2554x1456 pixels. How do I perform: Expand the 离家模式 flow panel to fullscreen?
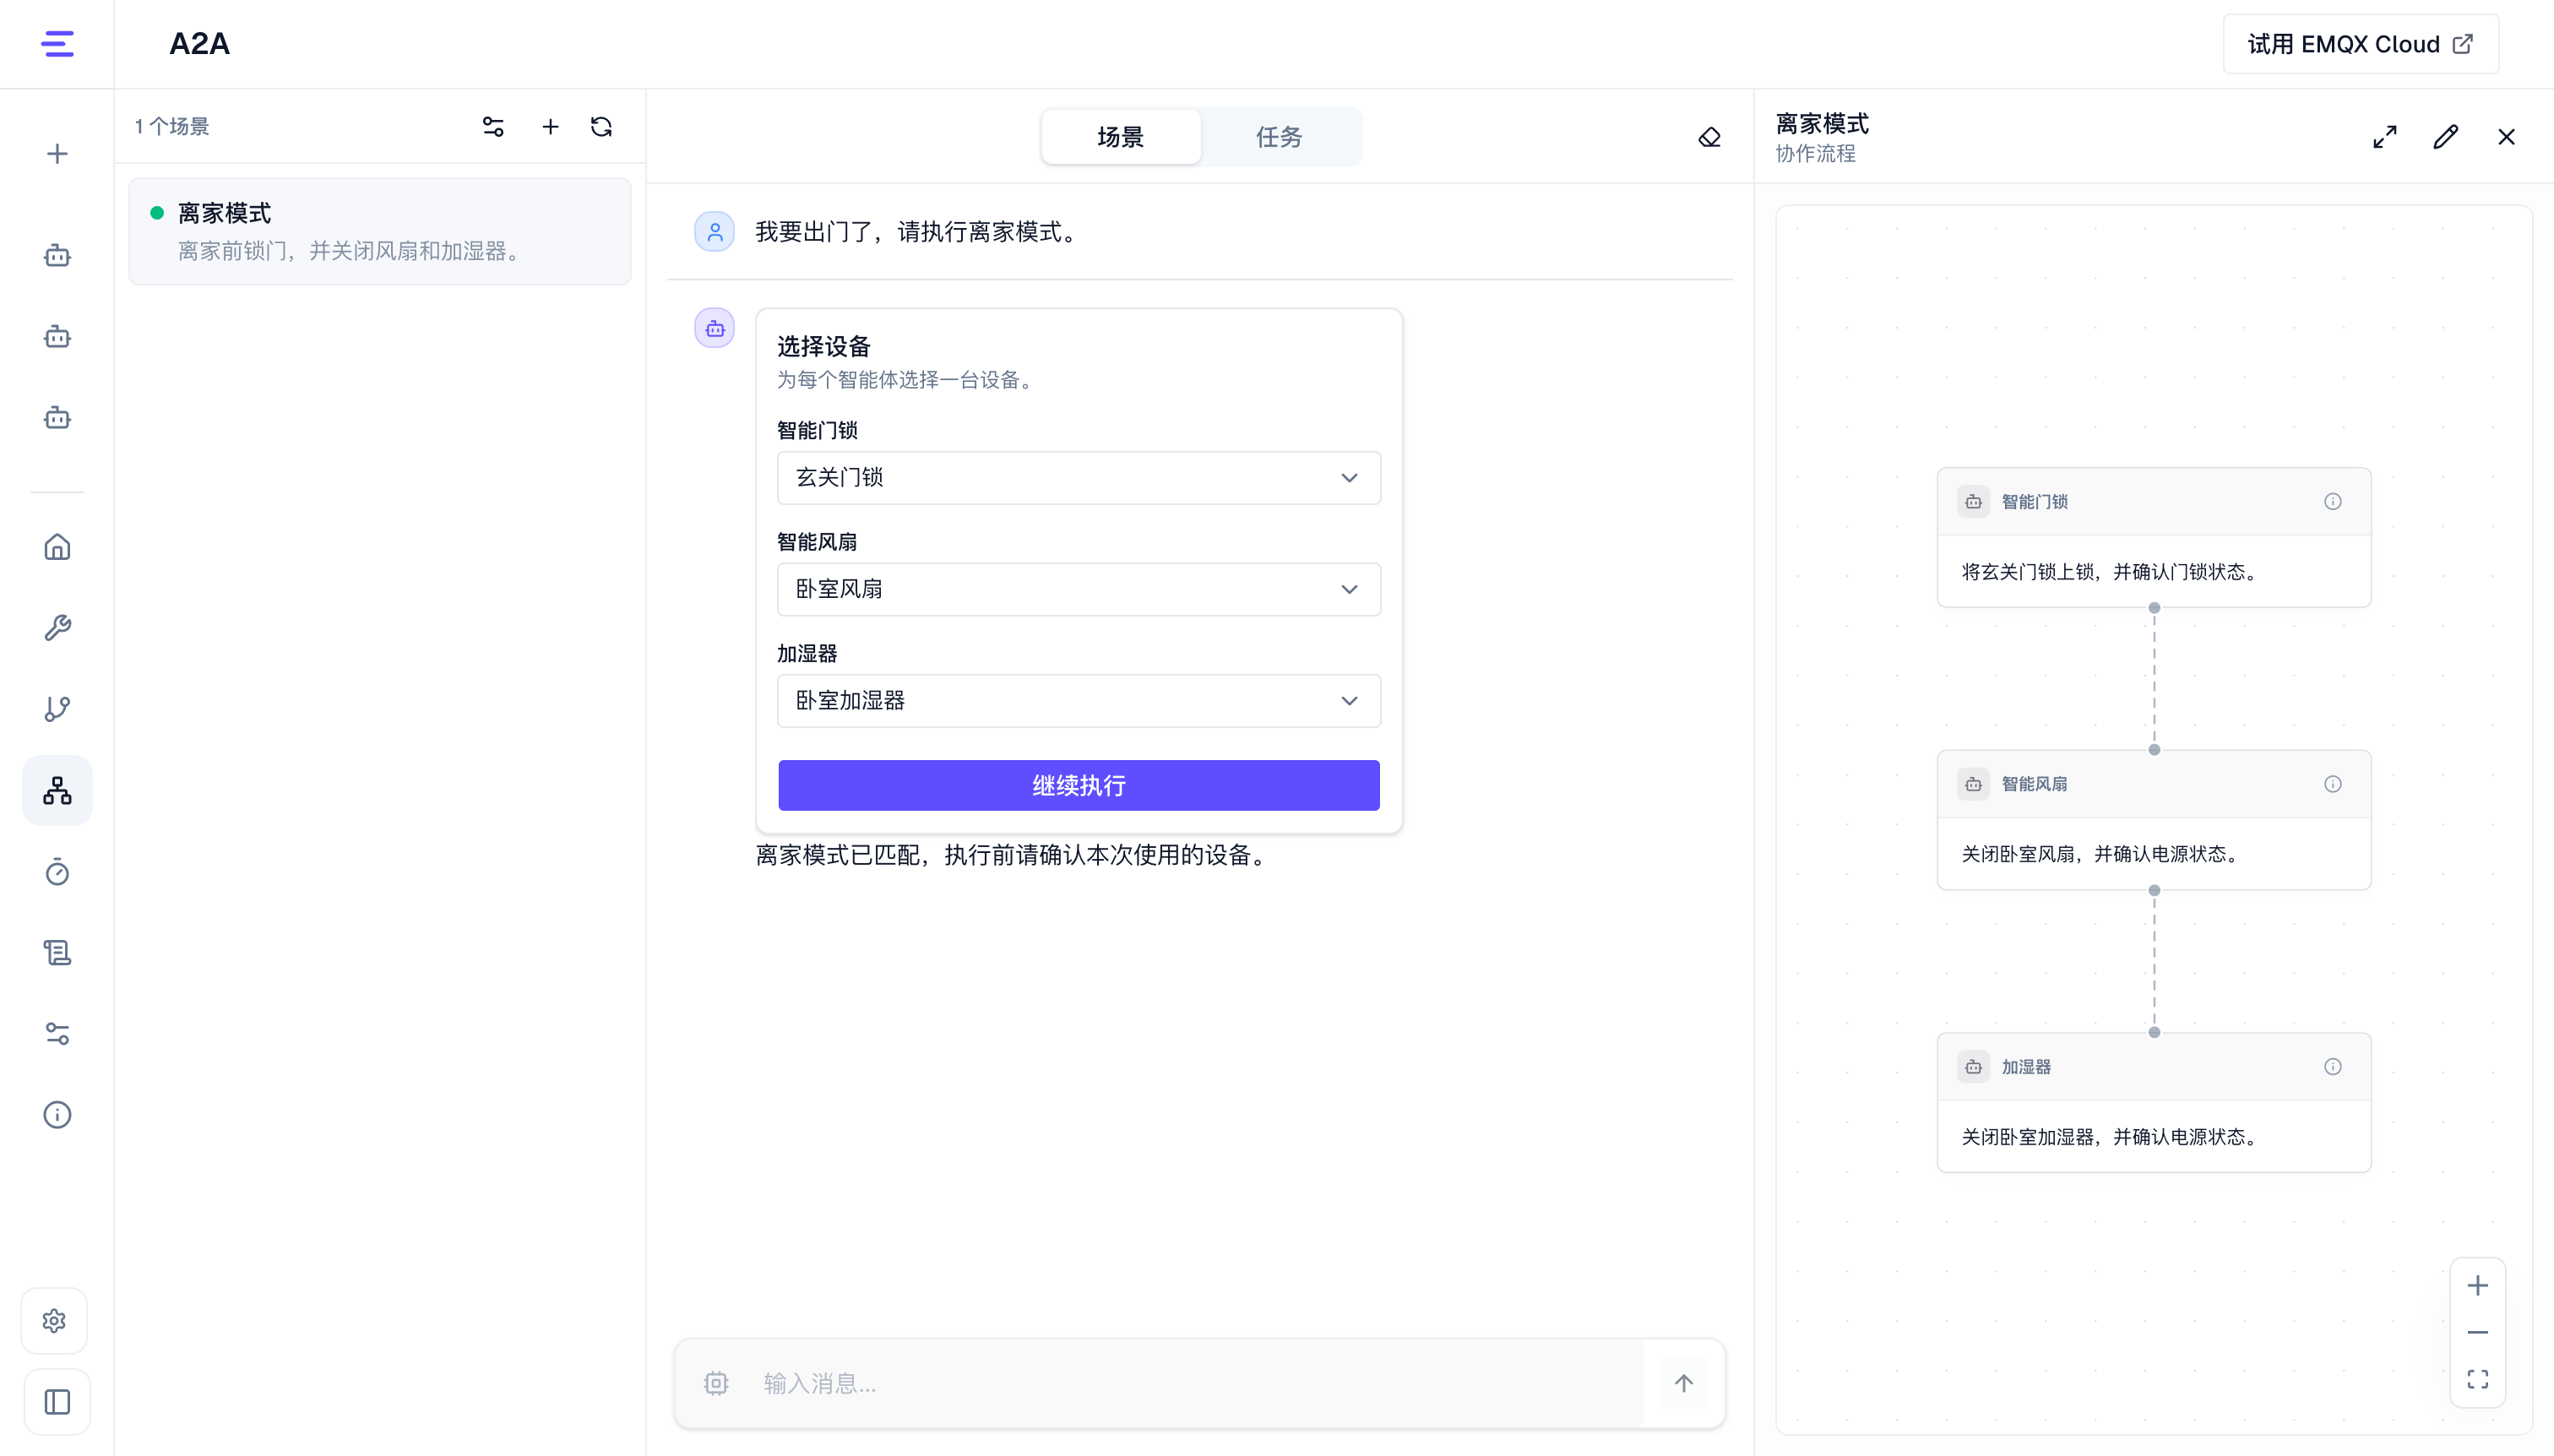click(x=2385, y=137)
